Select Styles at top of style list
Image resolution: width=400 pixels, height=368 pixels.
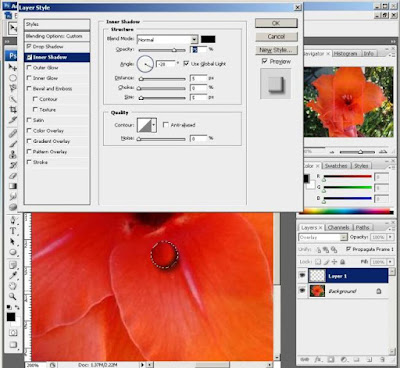click(57, 24)
